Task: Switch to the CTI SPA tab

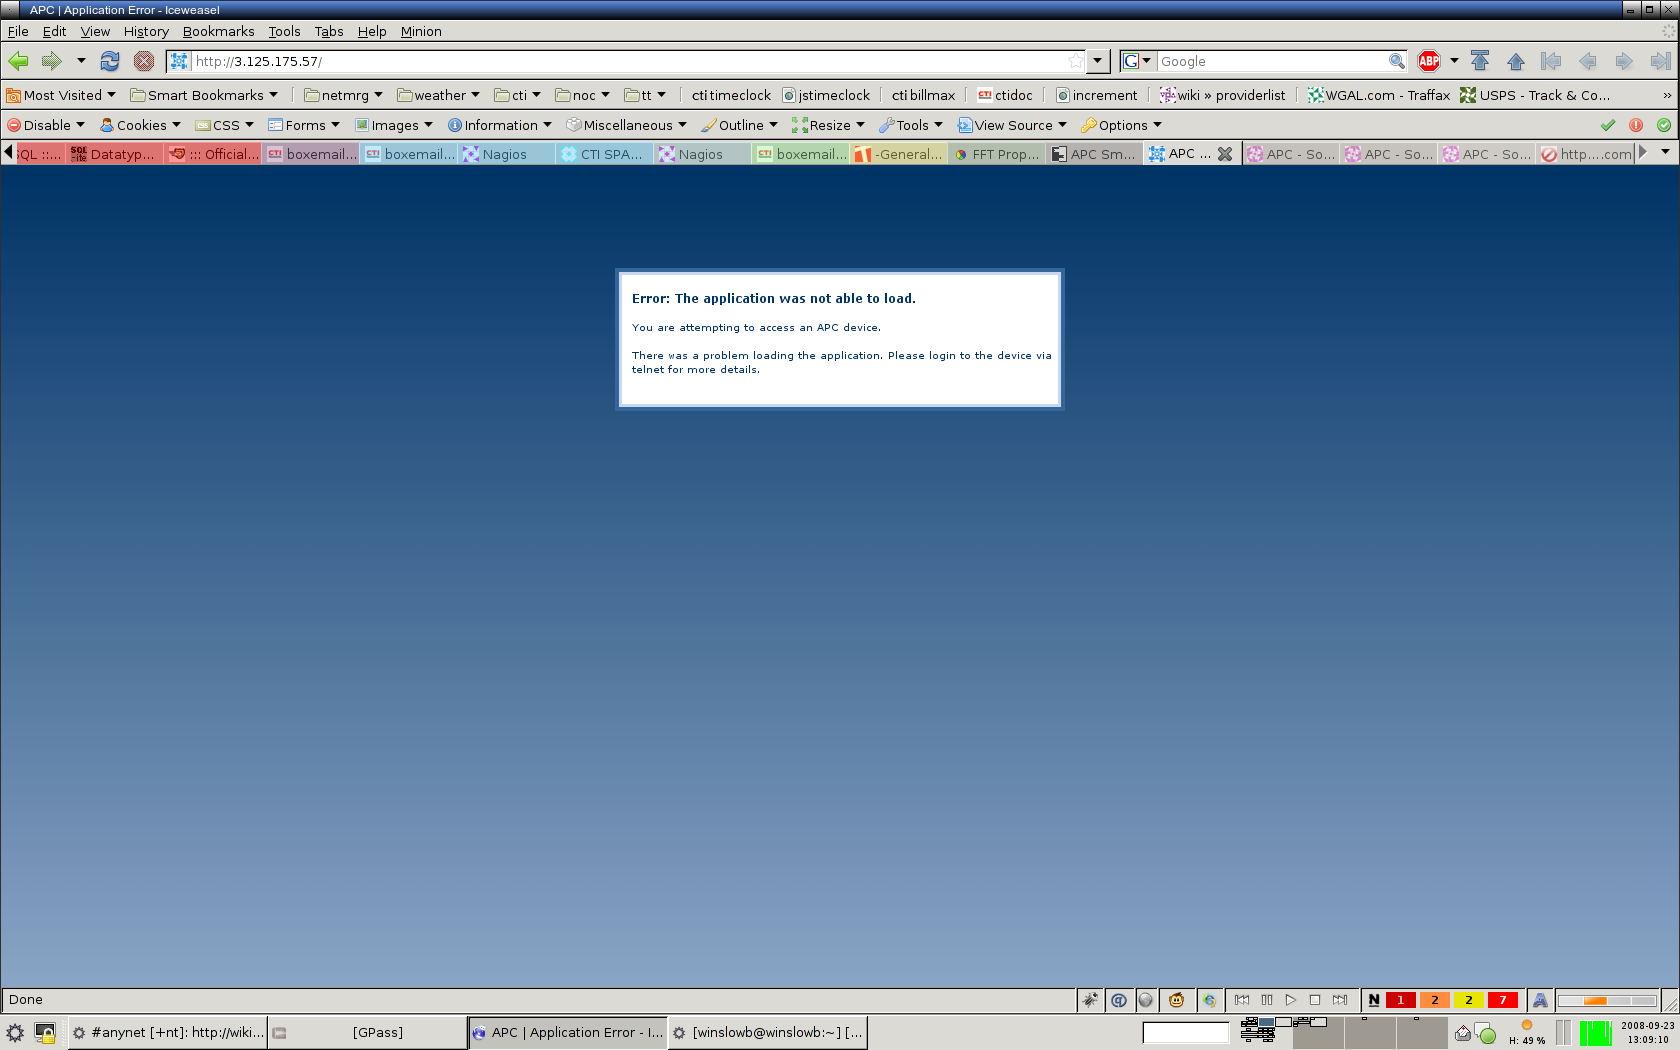Action: (x=603, y=154)
